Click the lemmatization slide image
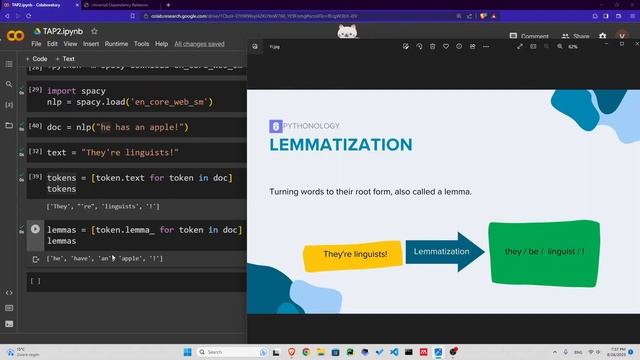This screenshot has height=360, width=640. pos(443,202)
